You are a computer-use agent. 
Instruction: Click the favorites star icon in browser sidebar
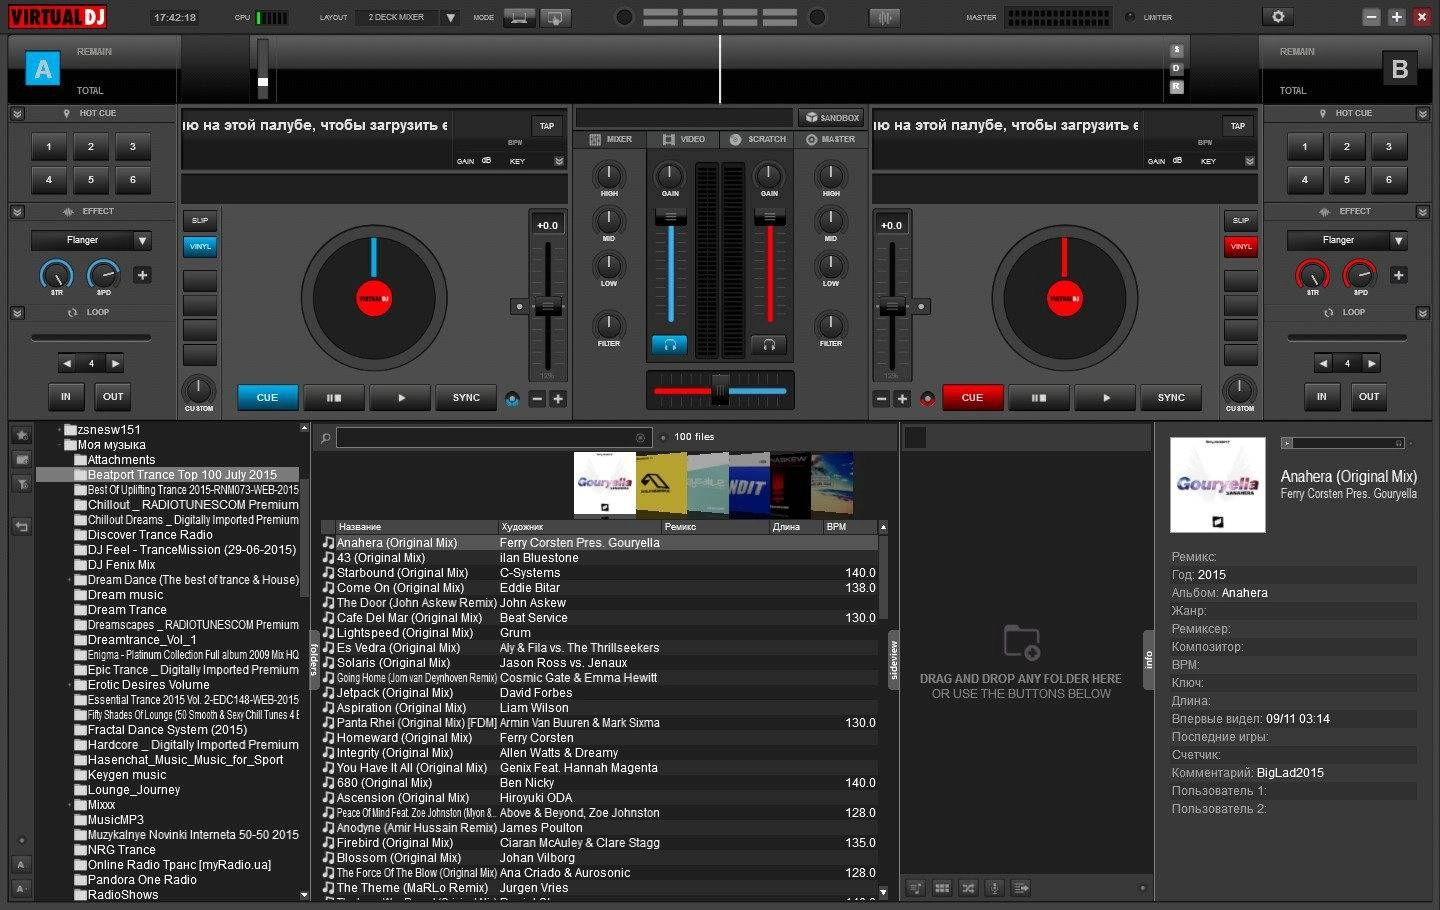tap(21, 435)
